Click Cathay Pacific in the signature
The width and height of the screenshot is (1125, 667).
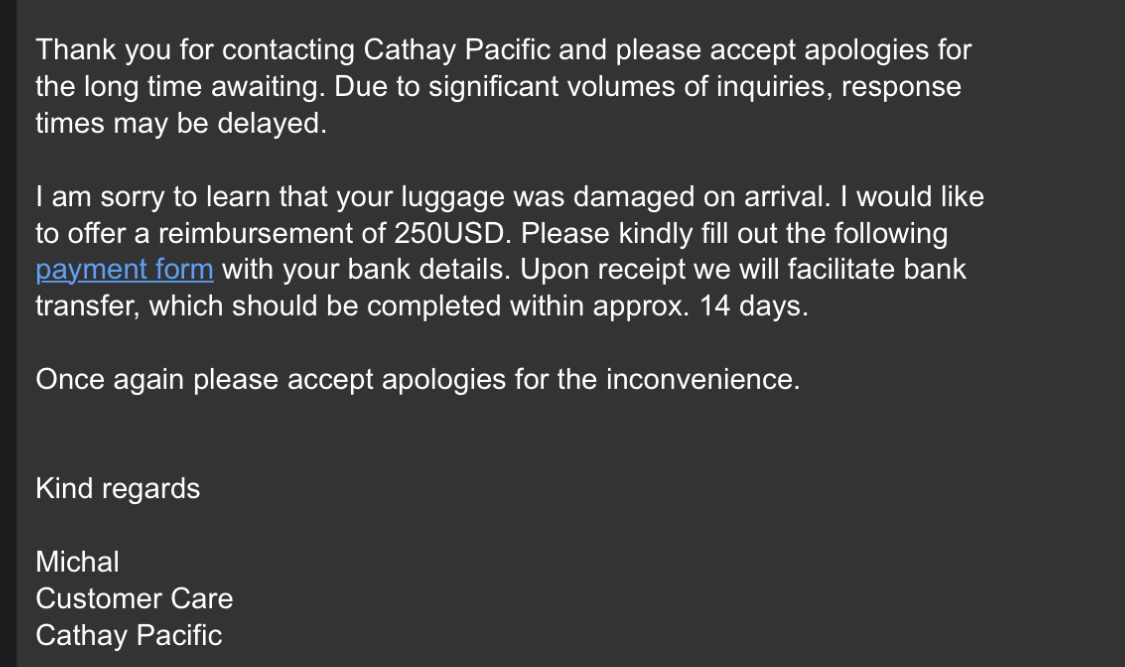point(128,636)
